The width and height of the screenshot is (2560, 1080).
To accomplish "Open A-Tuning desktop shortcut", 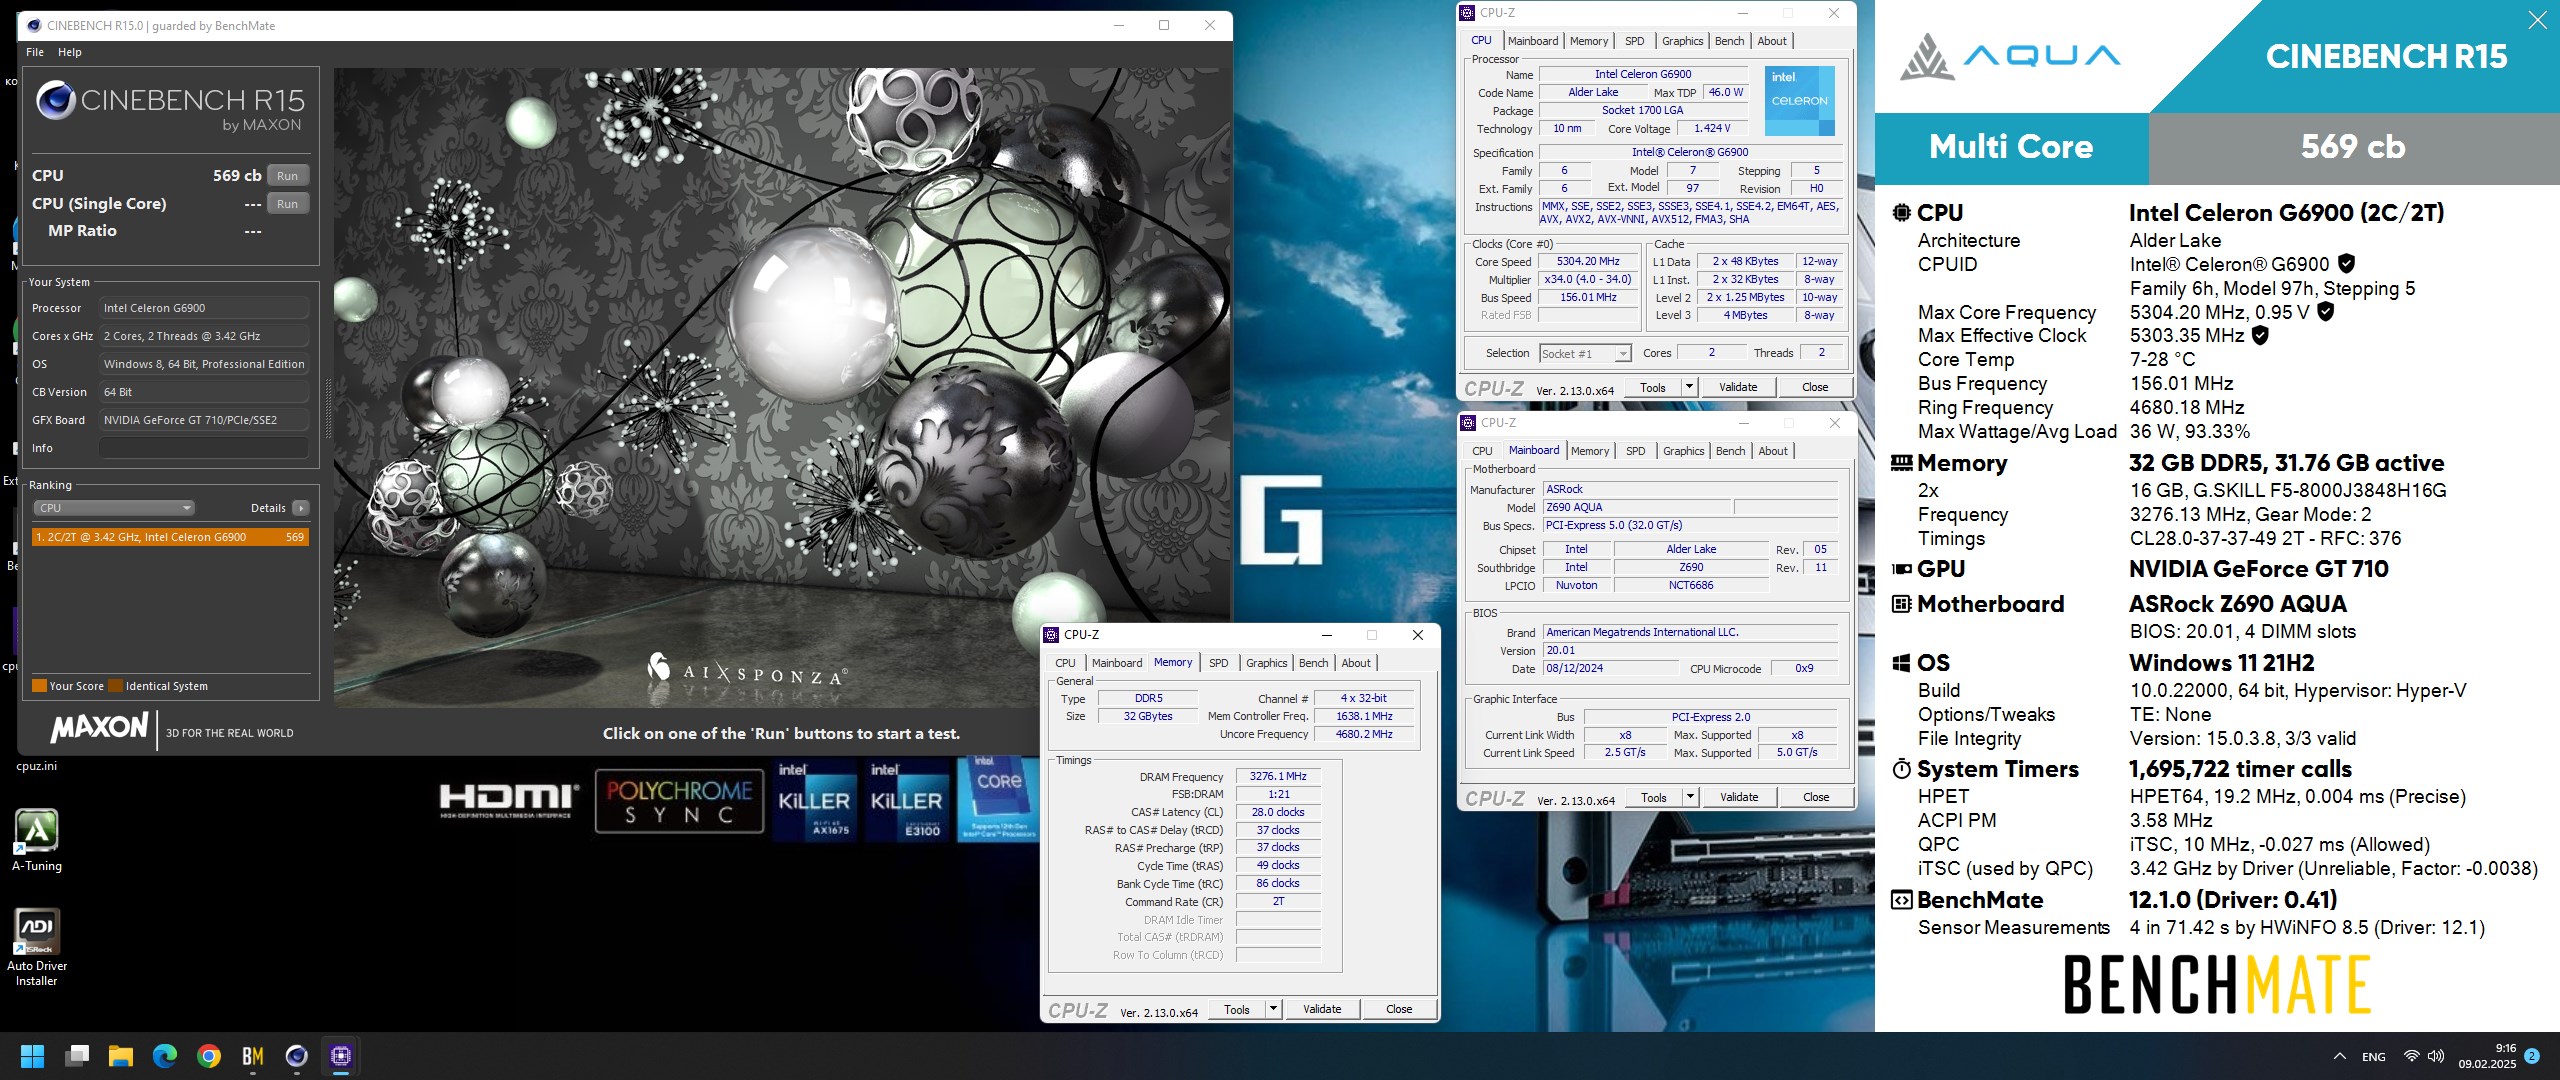I will click(37, 840).
